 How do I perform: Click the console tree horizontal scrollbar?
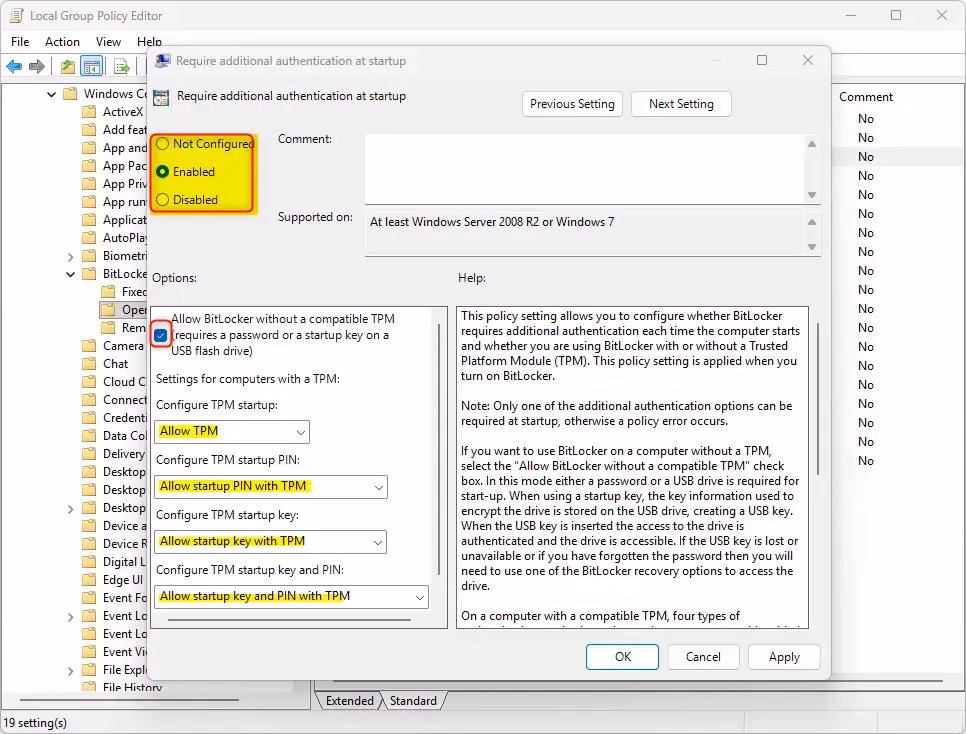(x=129, y=700)
